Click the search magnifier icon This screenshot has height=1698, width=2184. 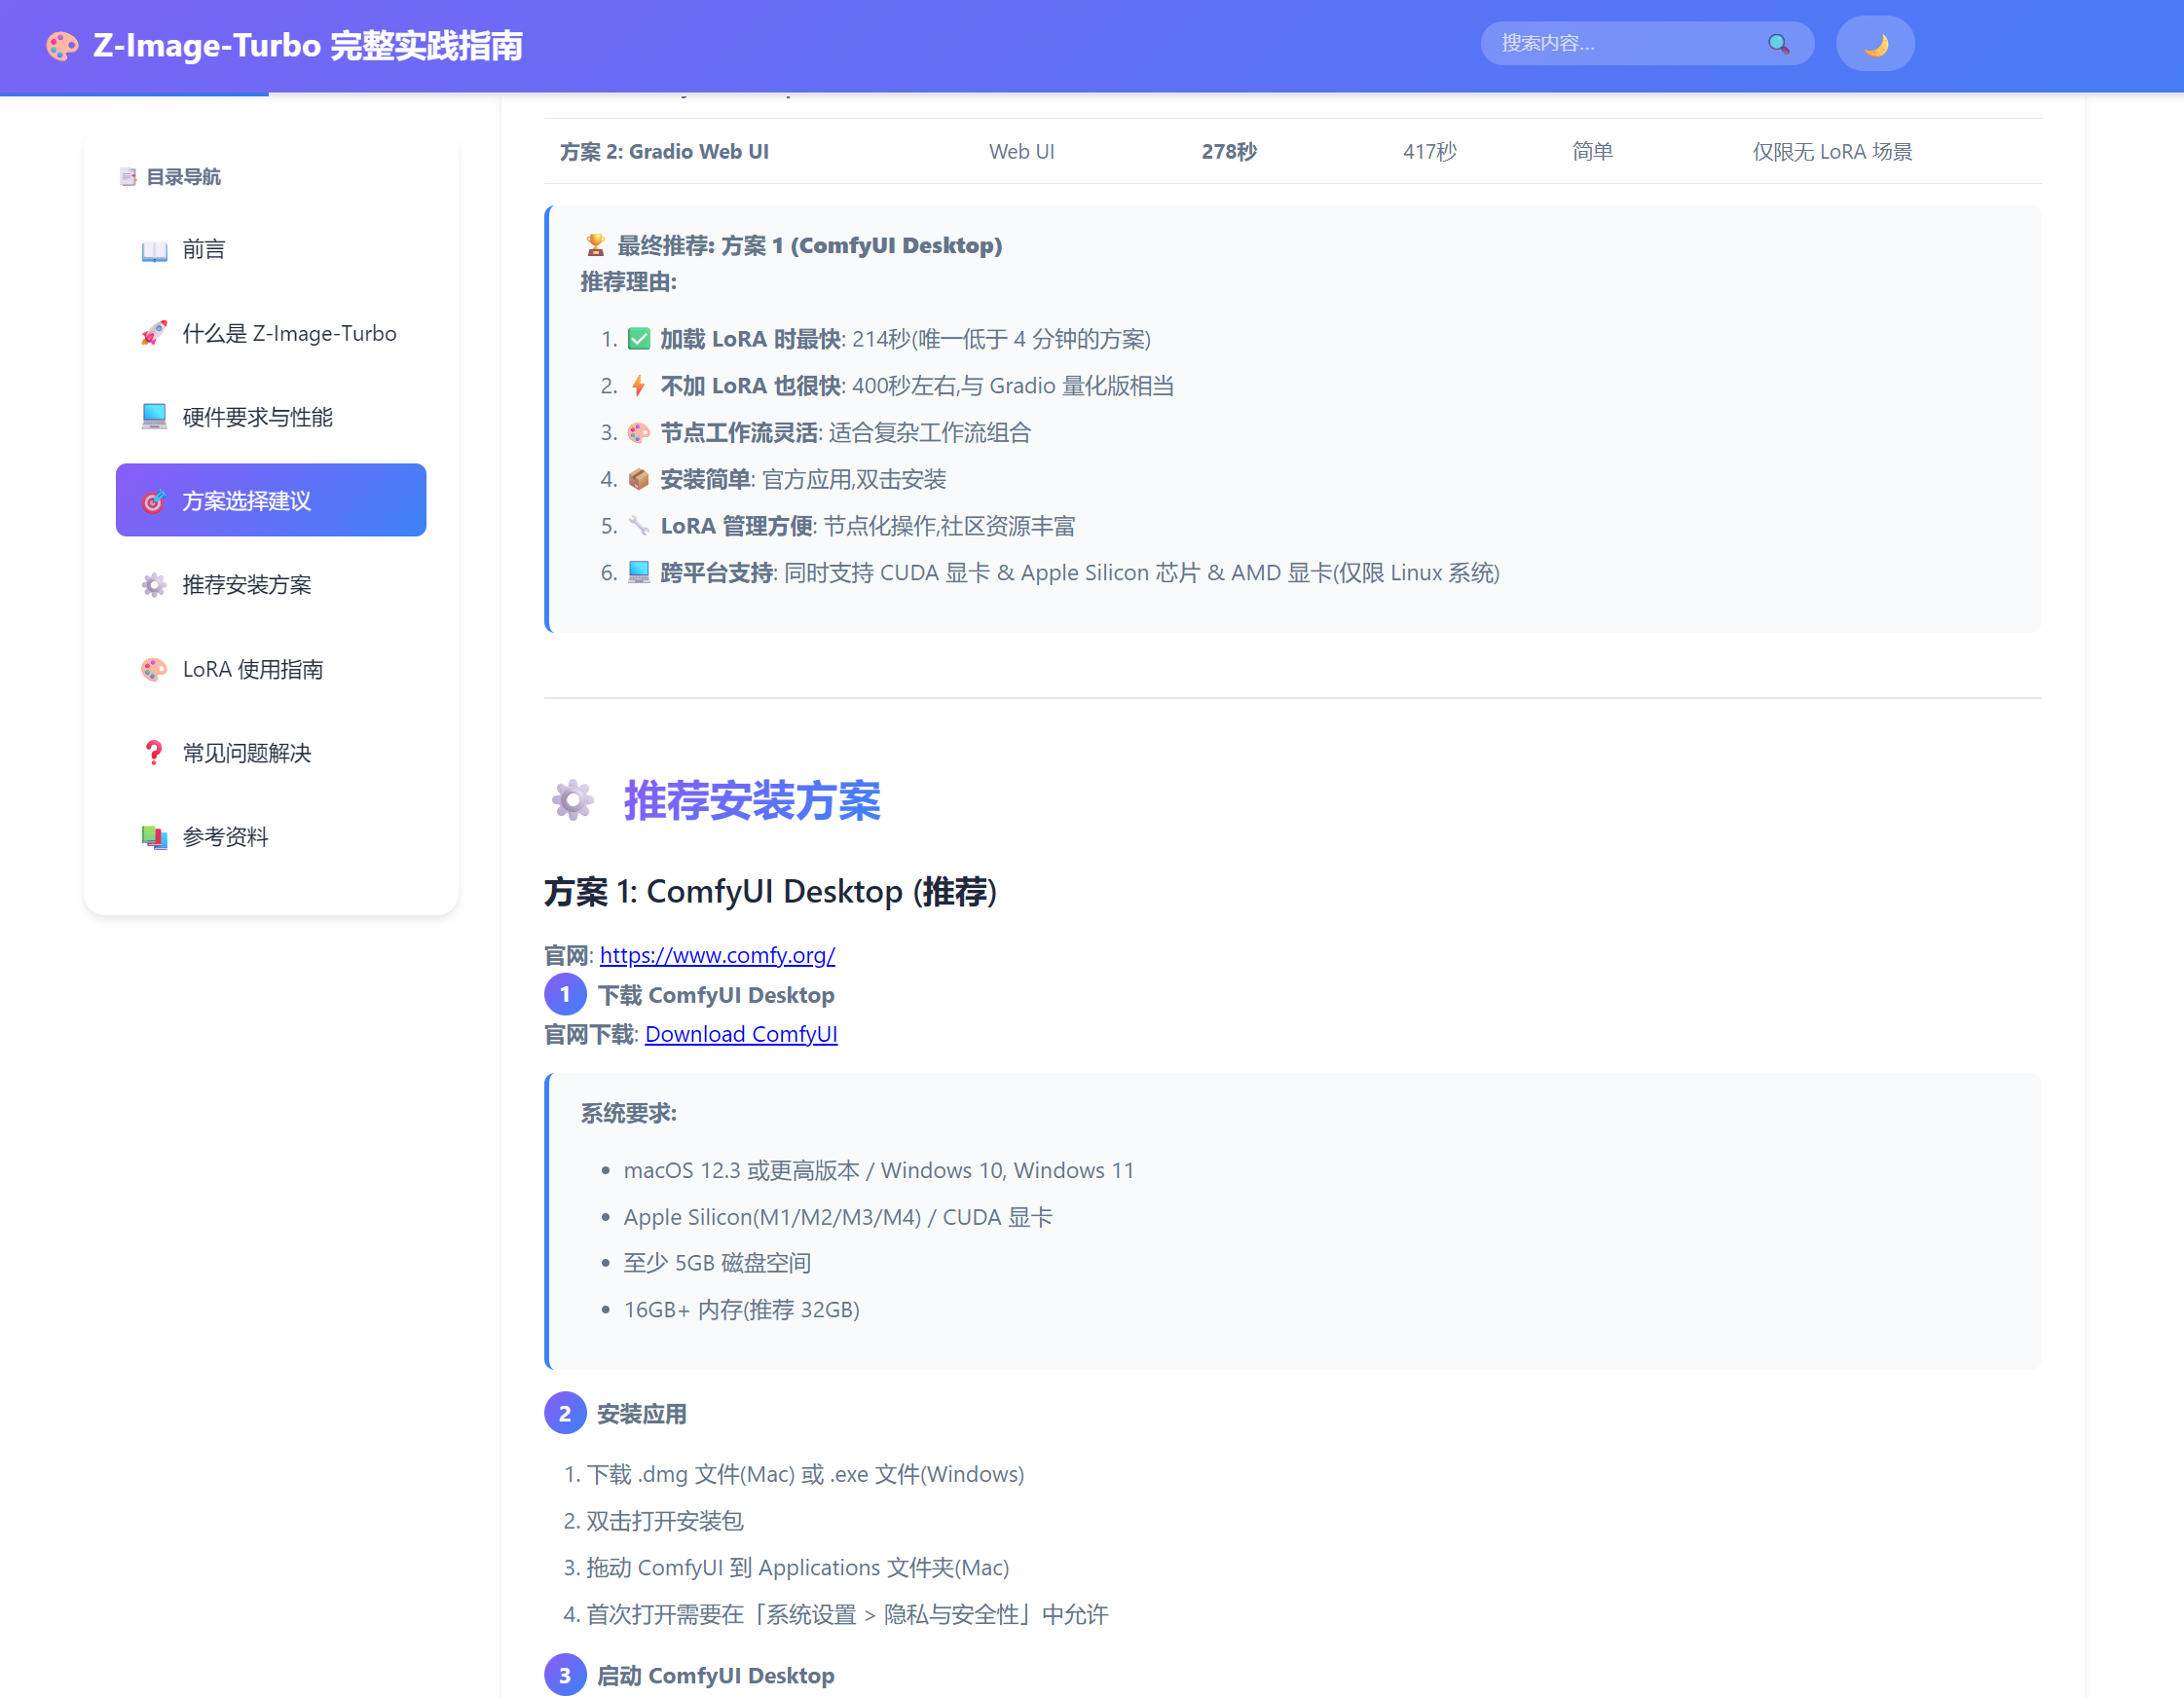point(1778,44)
